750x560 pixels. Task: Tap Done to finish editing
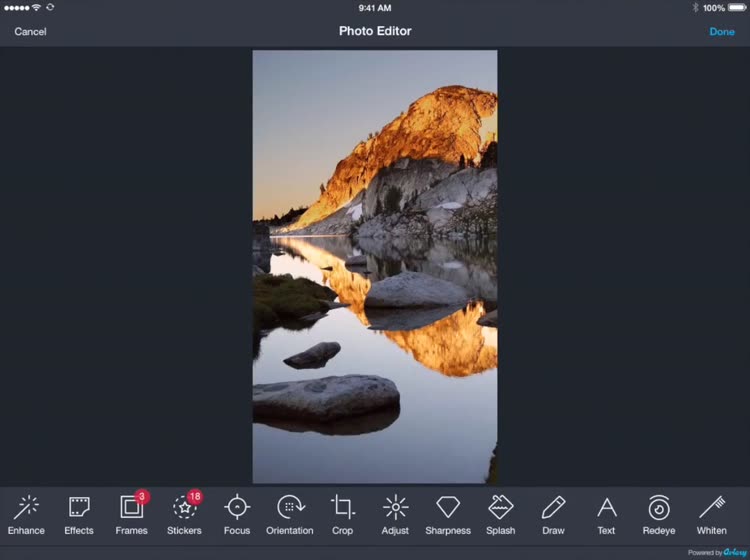pyautogui.click(x=722, y=32)
